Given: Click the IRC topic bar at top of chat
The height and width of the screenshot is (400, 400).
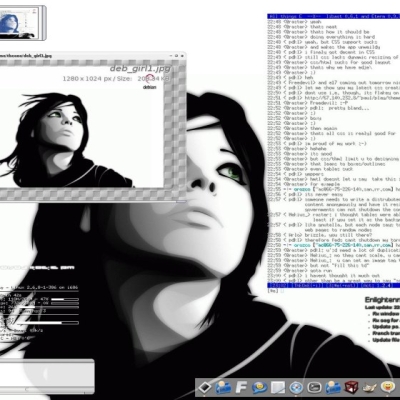Looking at the screenshot, I should tap(333, 16).
